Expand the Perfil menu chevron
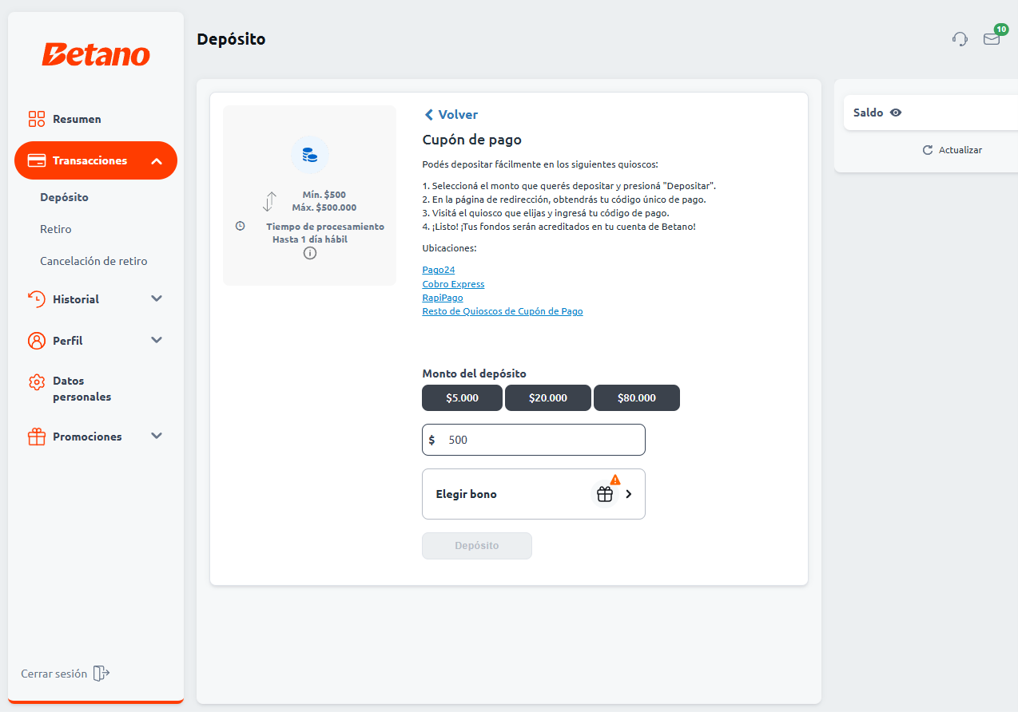Screen dimensions: 1018x712 click(x=156, y=340)
